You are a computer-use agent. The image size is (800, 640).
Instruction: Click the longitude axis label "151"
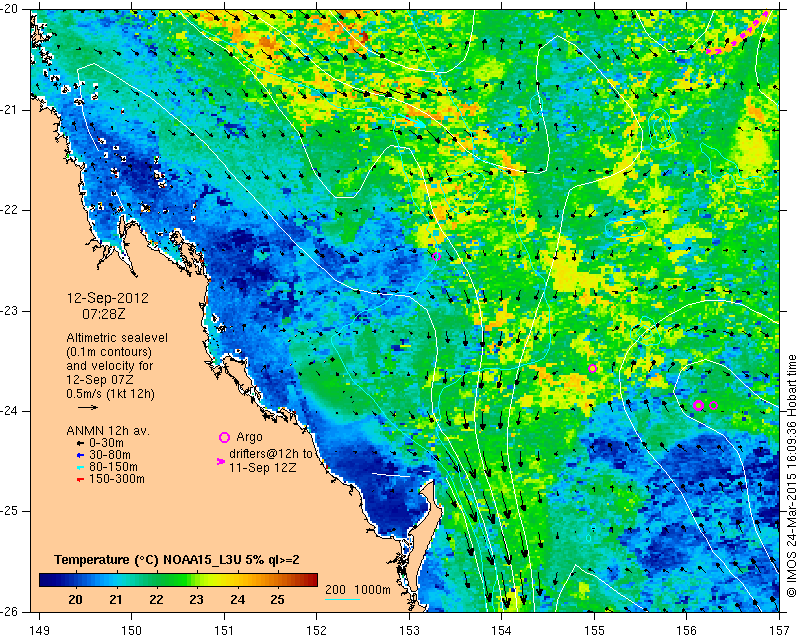pos(224,631)
